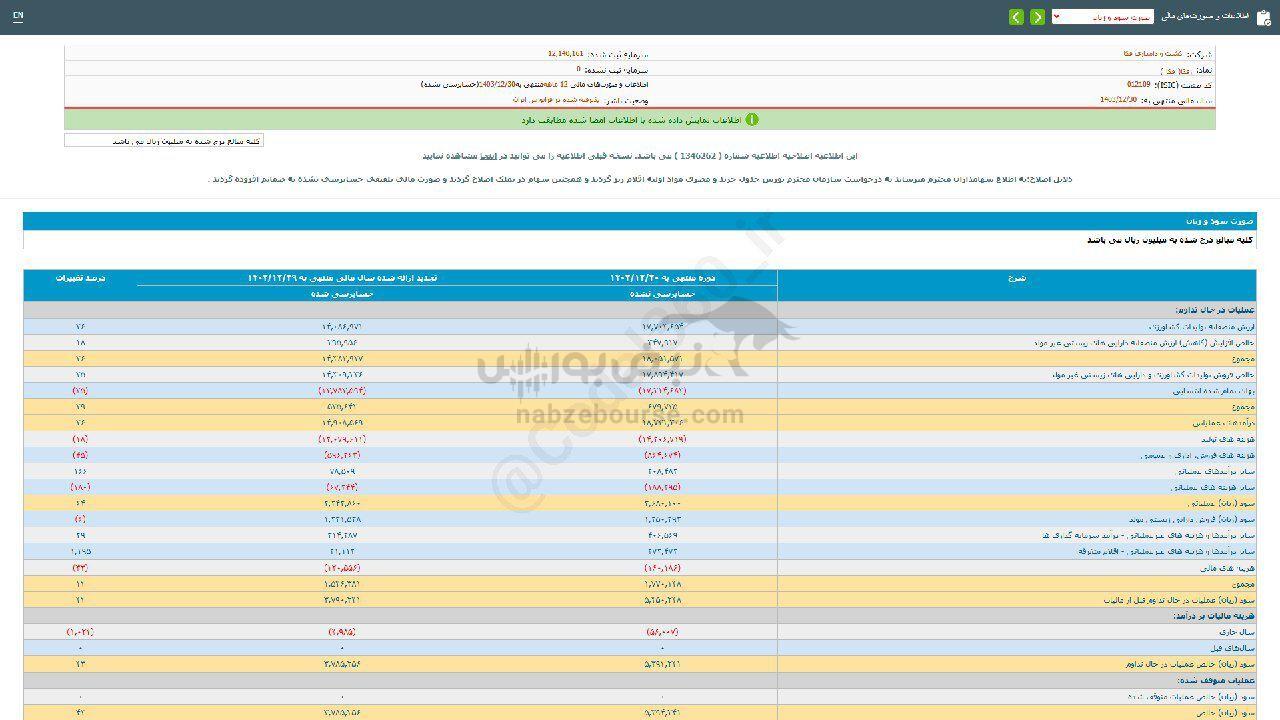This screenshot has height=720, width=1280.
Task: Click the 'شرح' column header
Action: [x=1016, y=278]
